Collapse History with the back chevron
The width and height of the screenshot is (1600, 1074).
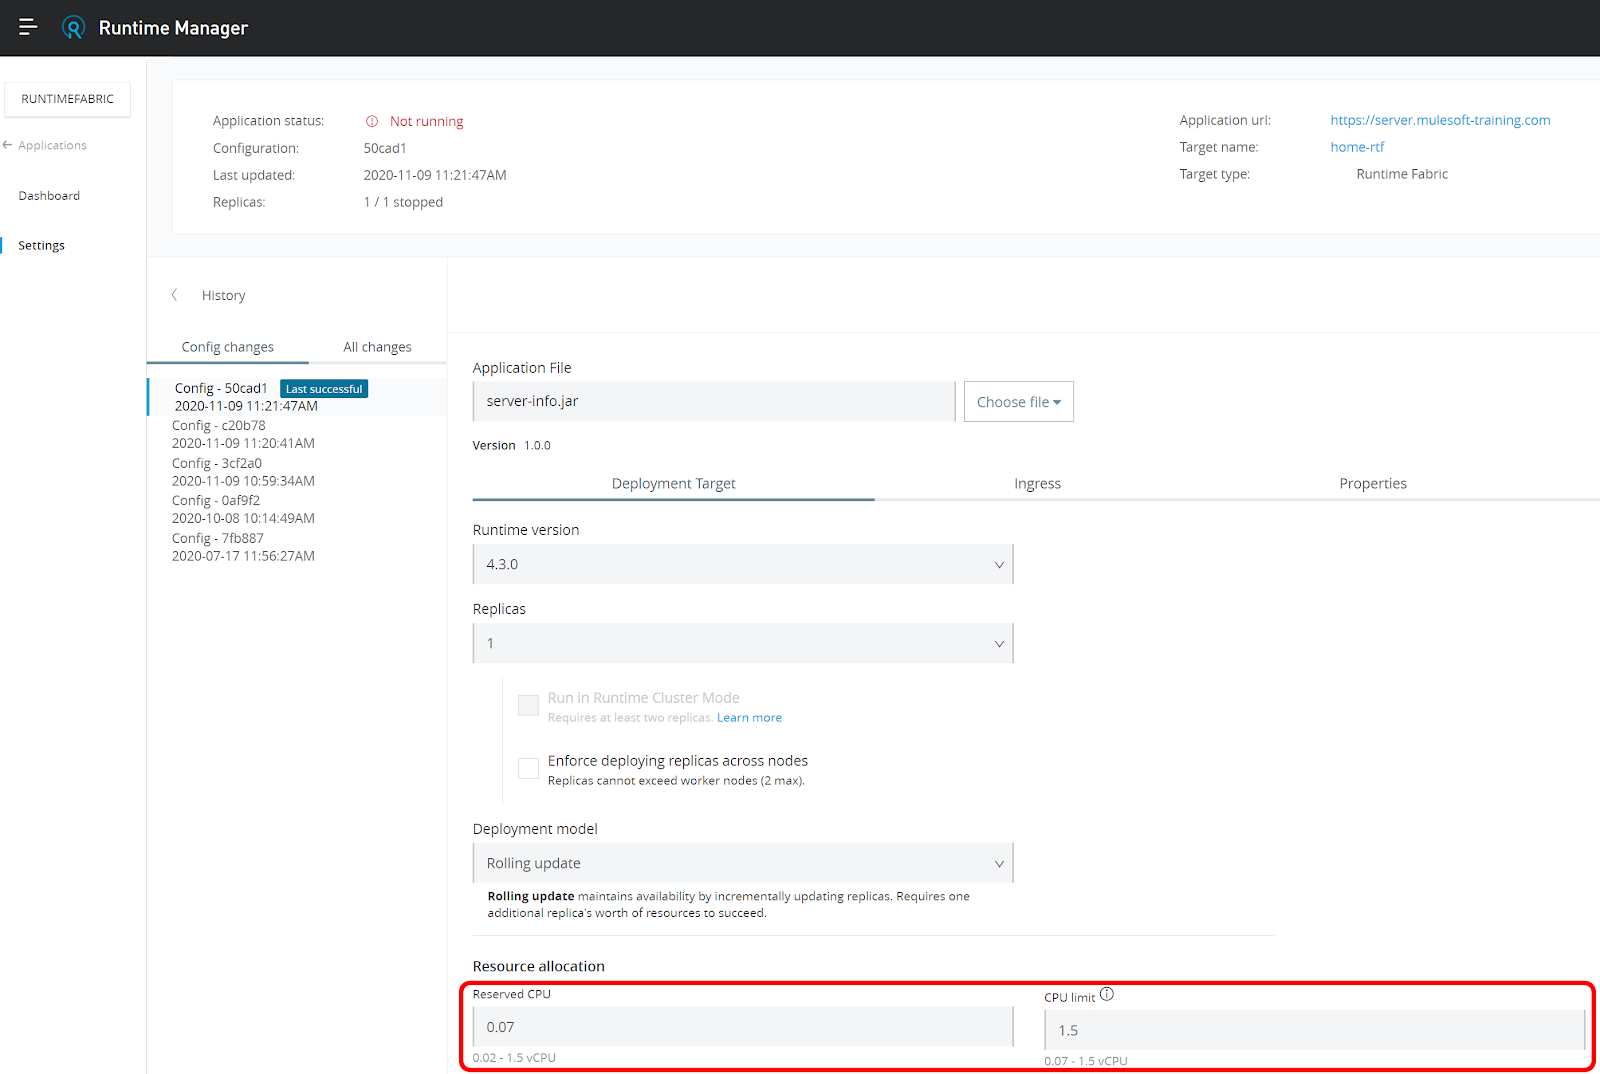[x=175, y=294]
